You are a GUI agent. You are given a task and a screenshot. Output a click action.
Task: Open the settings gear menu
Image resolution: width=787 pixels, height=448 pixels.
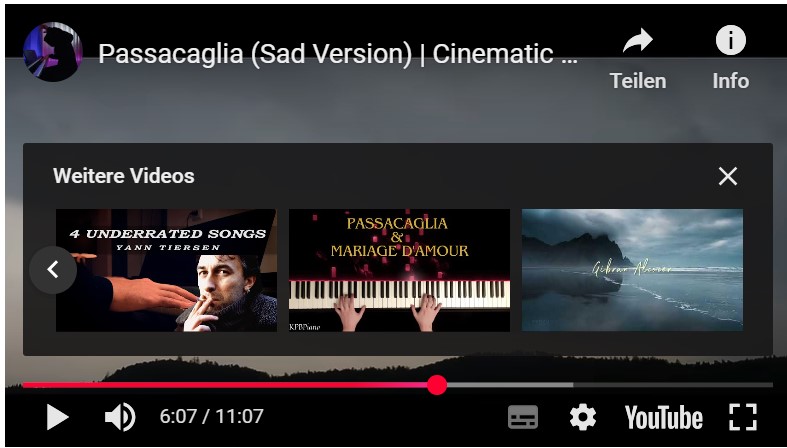583,417
